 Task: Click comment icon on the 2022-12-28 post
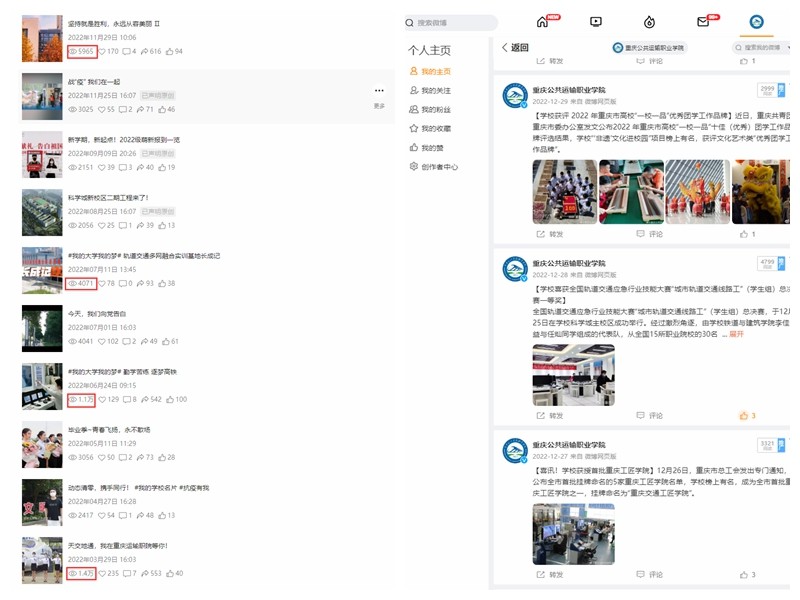pos(649,415)
